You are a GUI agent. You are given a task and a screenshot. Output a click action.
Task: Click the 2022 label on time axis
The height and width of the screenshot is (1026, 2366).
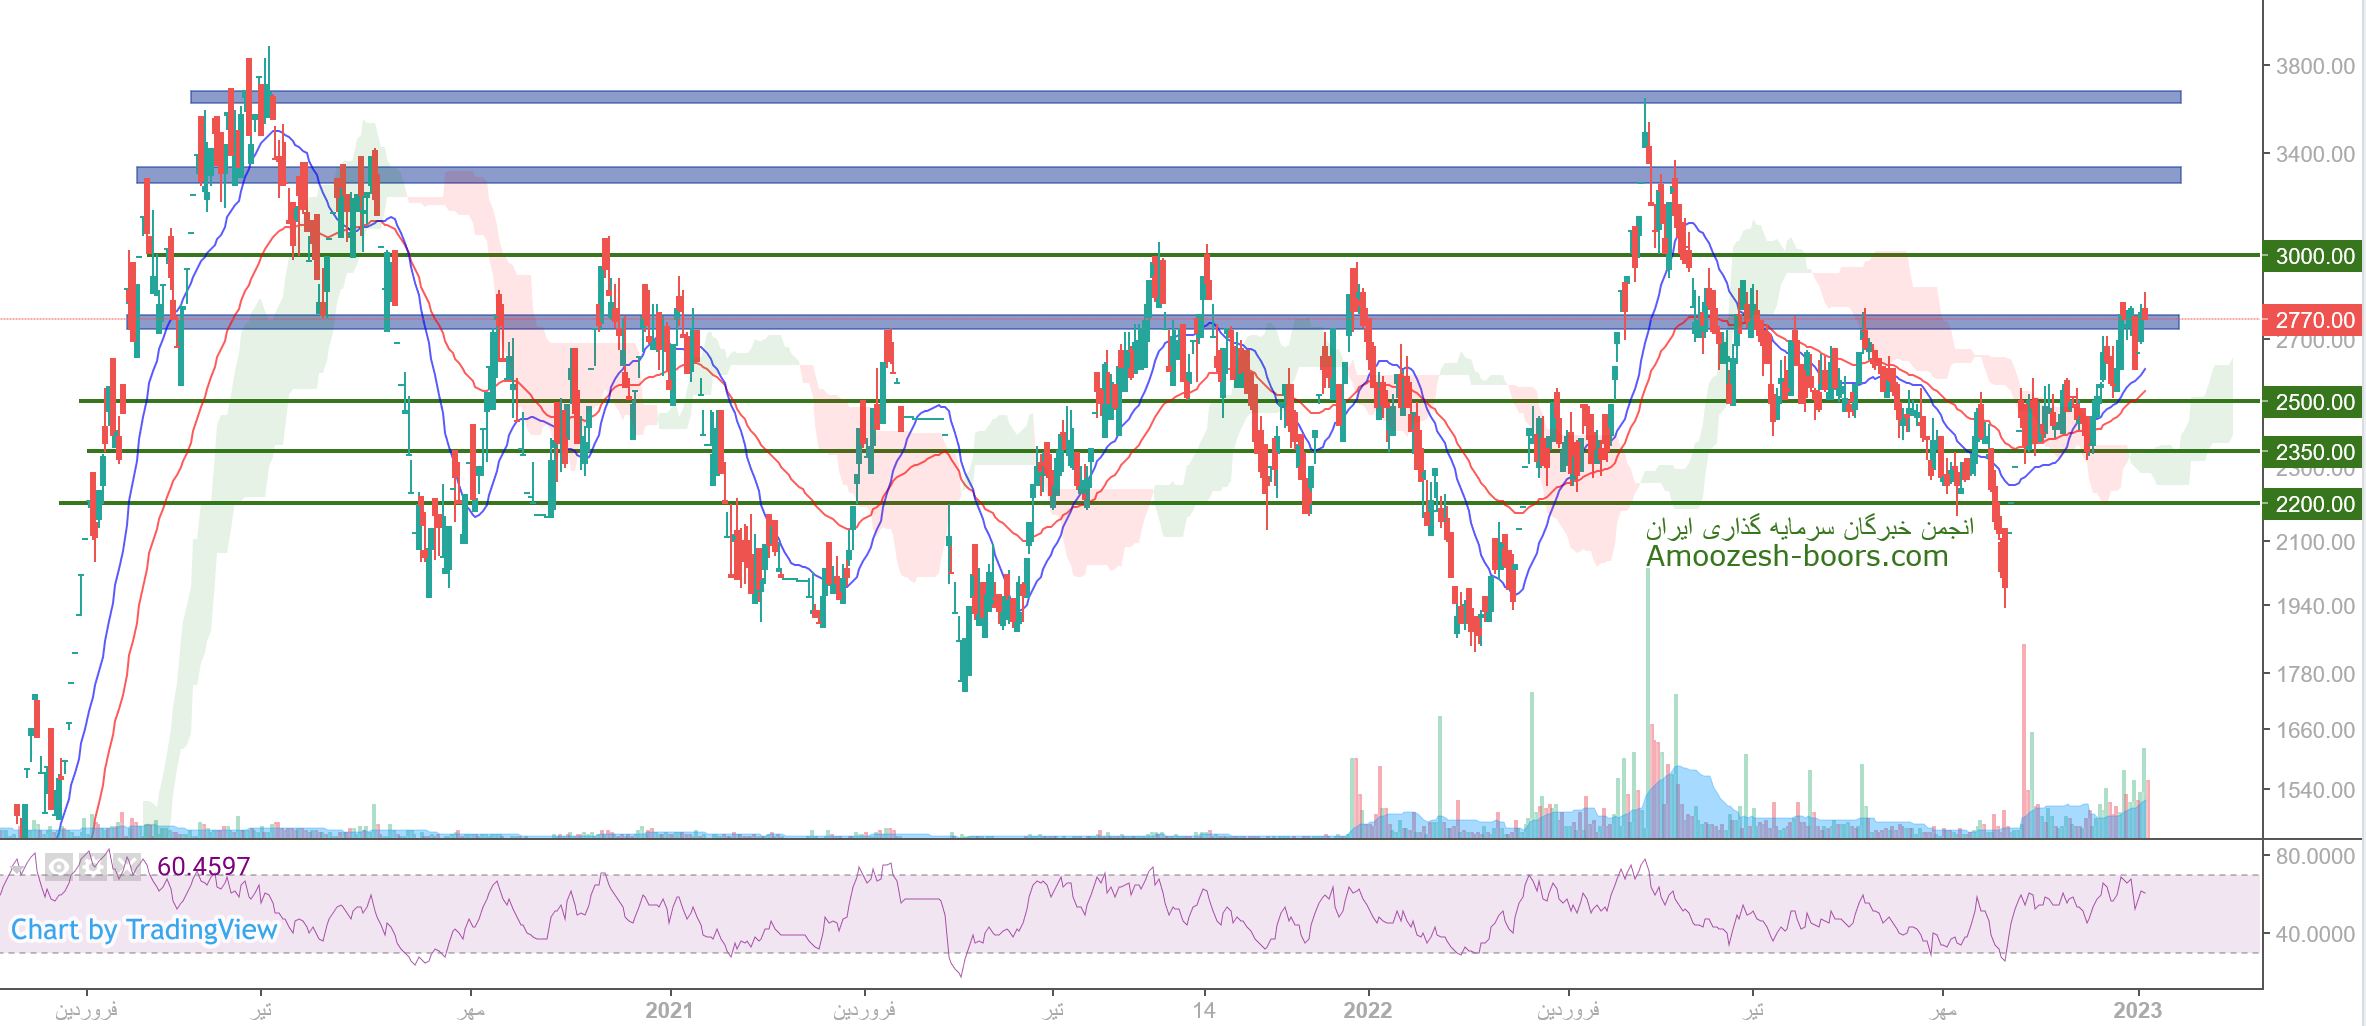pos(1367,1010)
